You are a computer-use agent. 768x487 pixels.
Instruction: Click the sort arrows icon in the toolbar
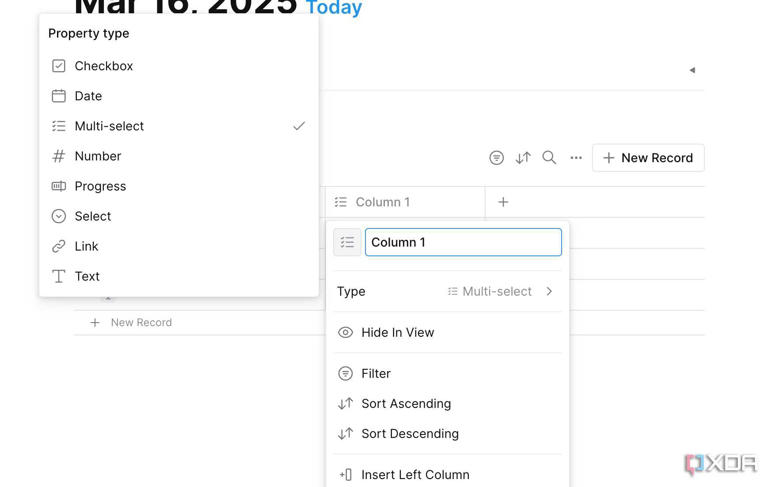click(x=523, y=158)
